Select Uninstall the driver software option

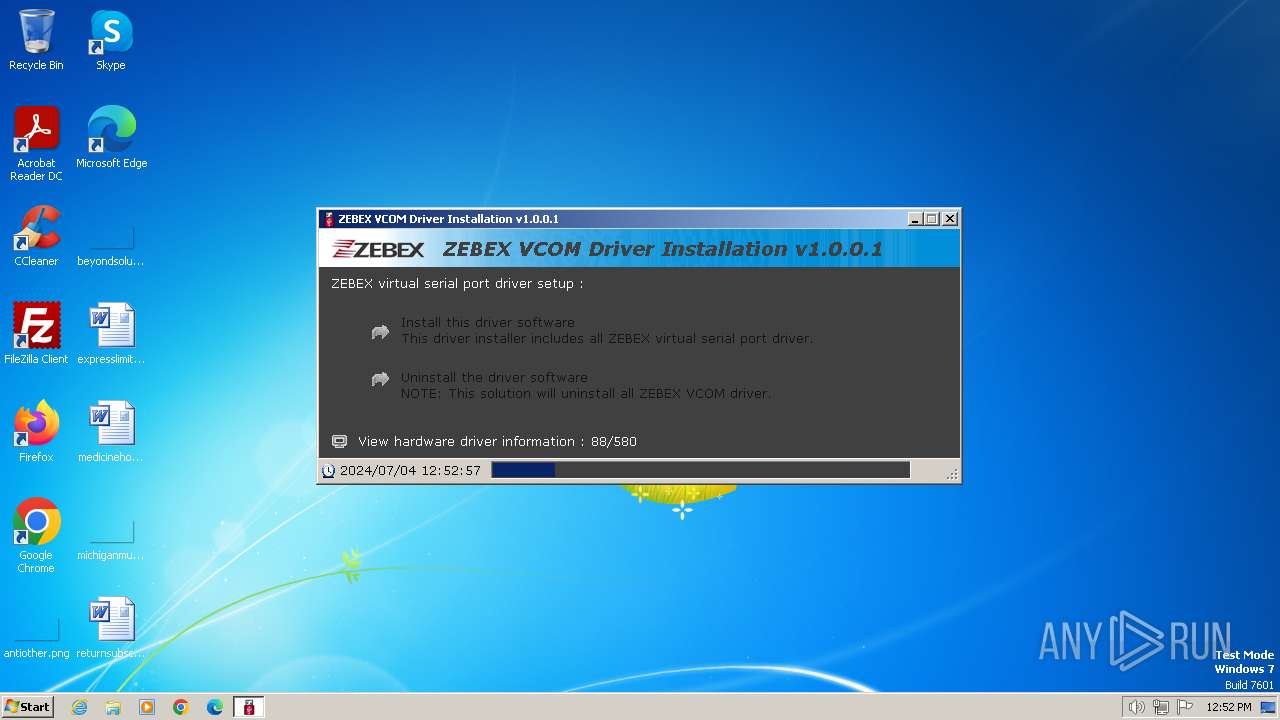586,385
